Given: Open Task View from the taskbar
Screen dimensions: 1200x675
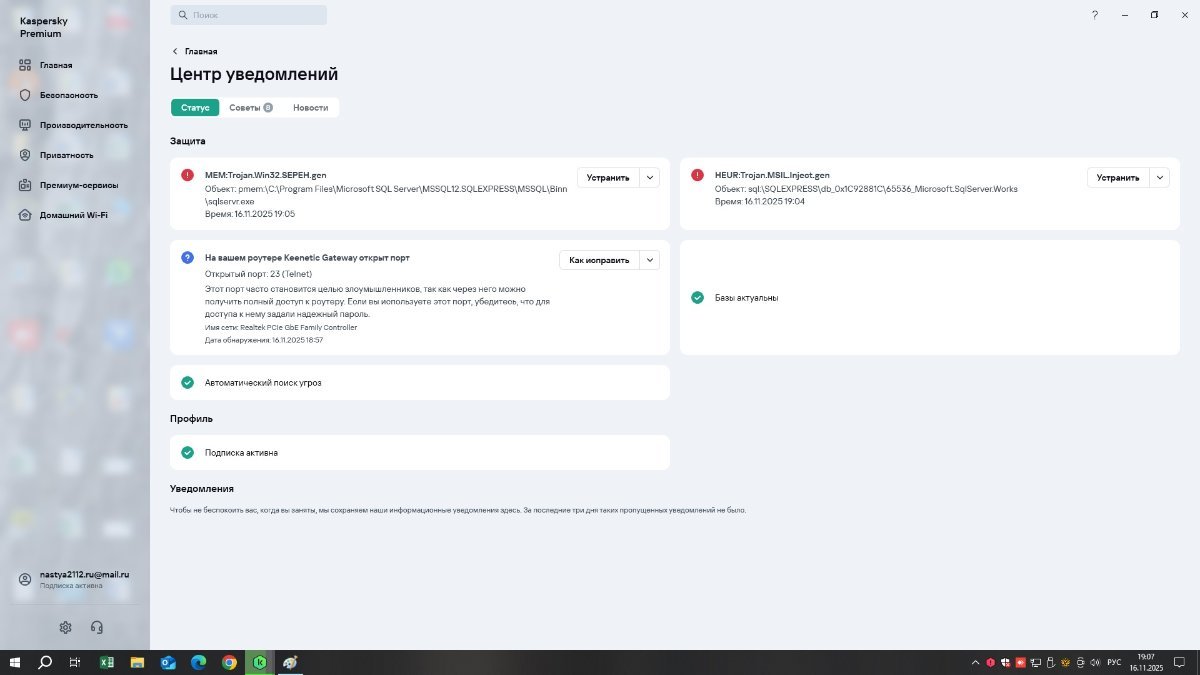Looking at the screenshot, I should 75,662.
